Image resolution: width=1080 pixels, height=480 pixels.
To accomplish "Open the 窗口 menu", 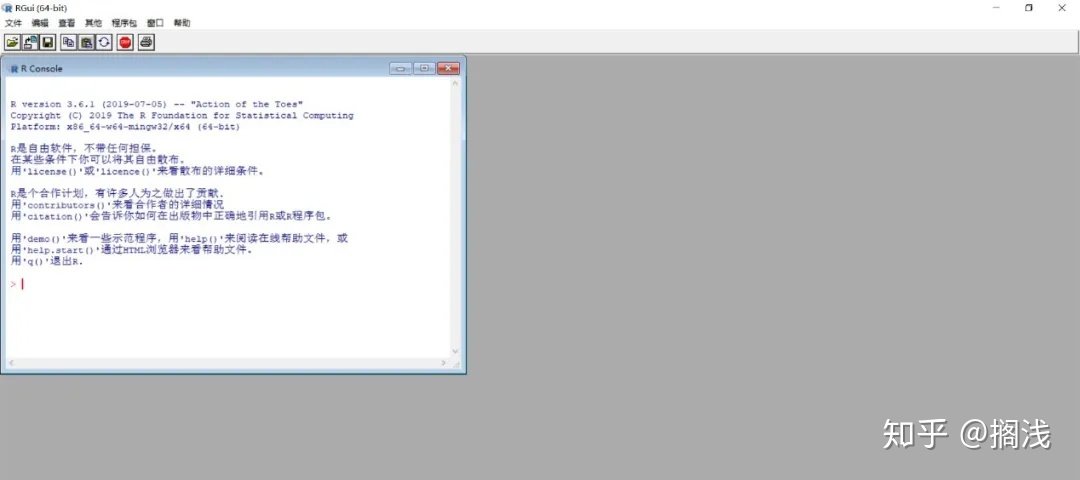I will click(x=155, y=23).
